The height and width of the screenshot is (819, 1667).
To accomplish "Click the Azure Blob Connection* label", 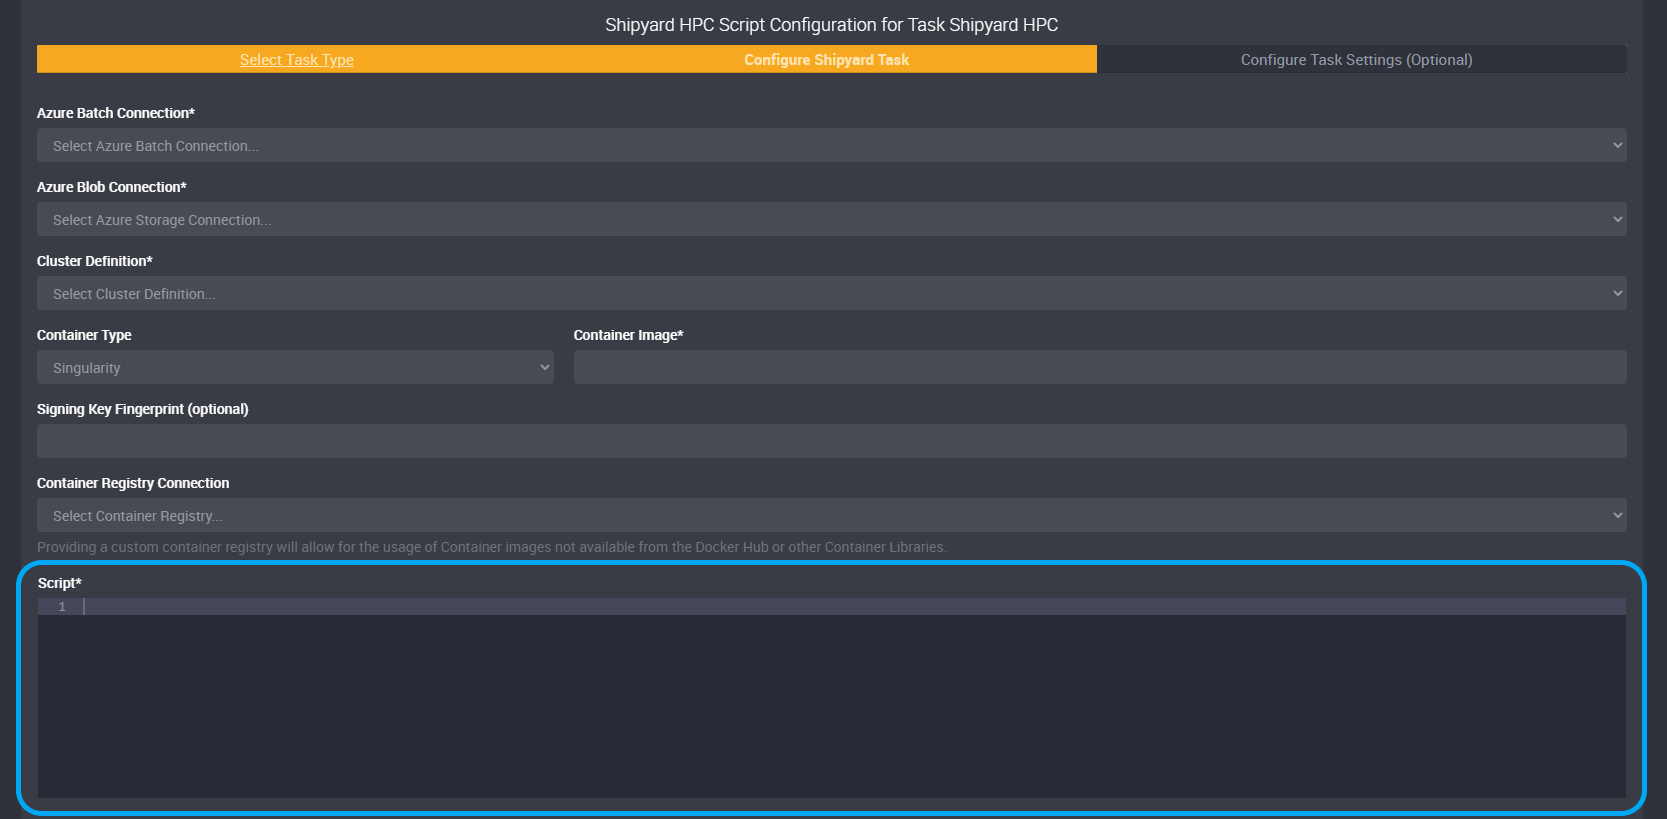I will 112,187.
